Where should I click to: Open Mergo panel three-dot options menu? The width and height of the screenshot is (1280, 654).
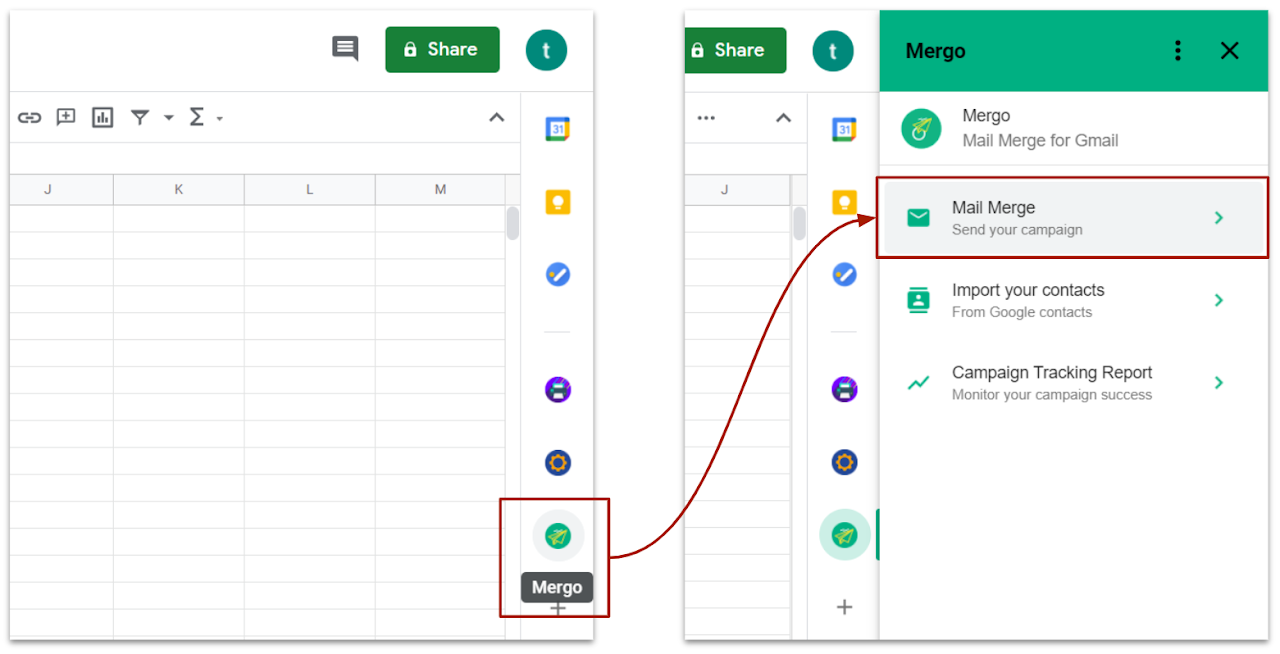1178,50
